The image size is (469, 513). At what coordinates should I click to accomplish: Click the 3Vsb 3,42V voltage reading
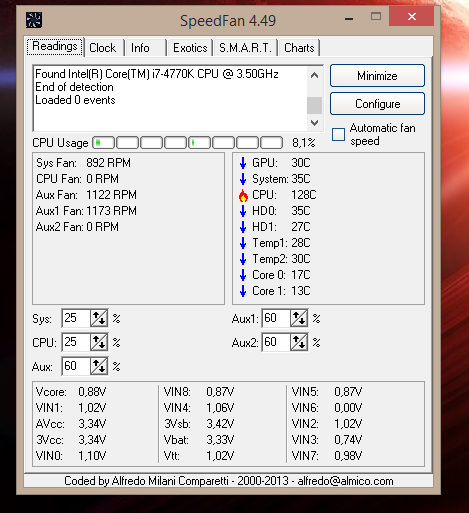click(199, 424)
